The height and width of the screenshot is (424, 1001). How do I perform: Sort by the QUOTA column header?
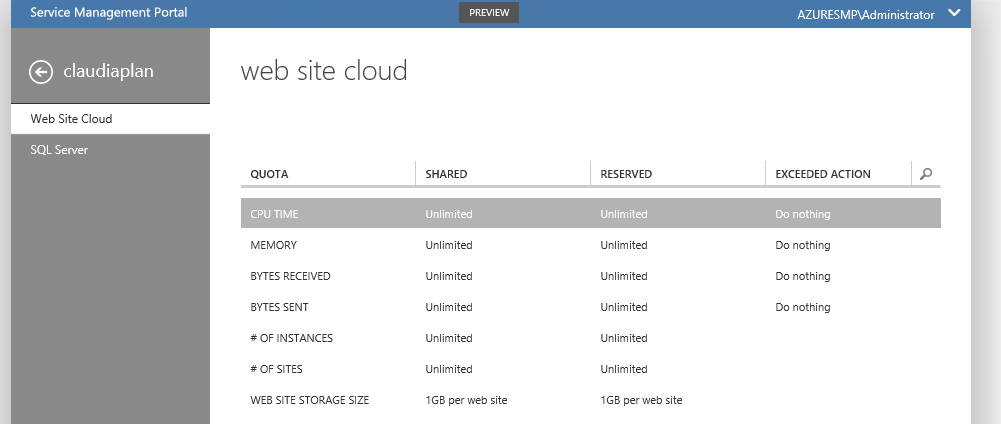click(269, 174)
